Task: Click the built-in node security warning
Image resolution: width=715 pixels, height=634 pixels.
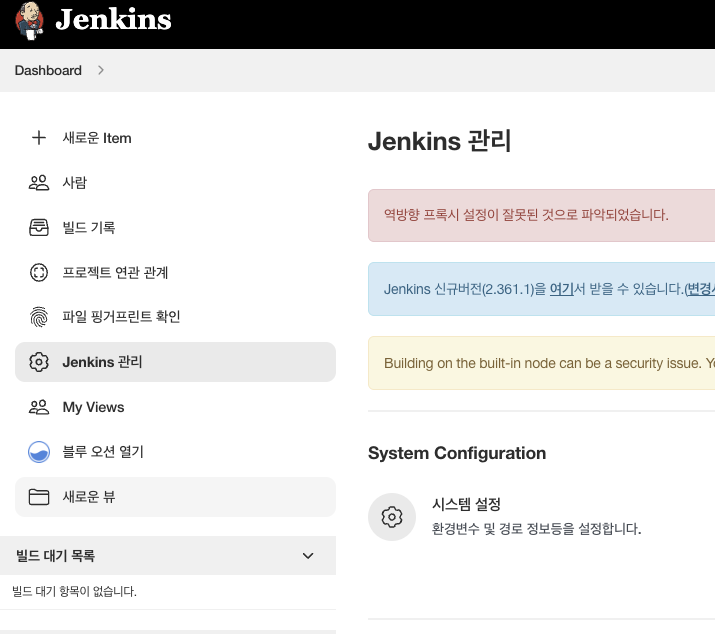Action: pos(541,363)
